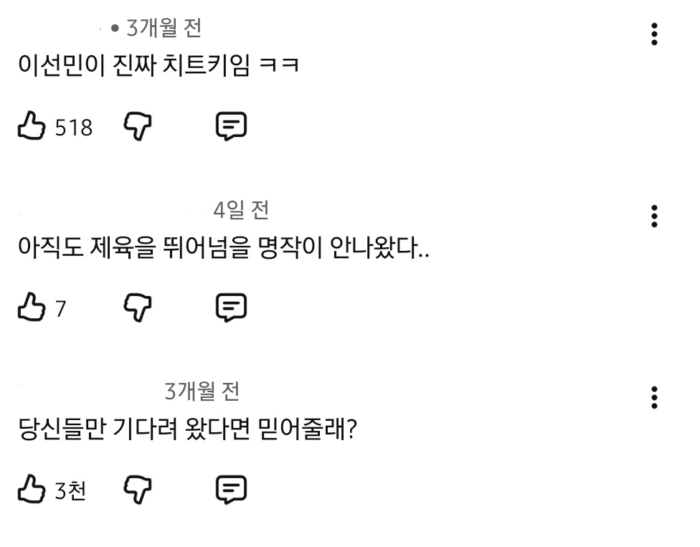Like the 당신들만 기다려 comment
The height and width of the screenshot is (547, 700).
[32, 489]
